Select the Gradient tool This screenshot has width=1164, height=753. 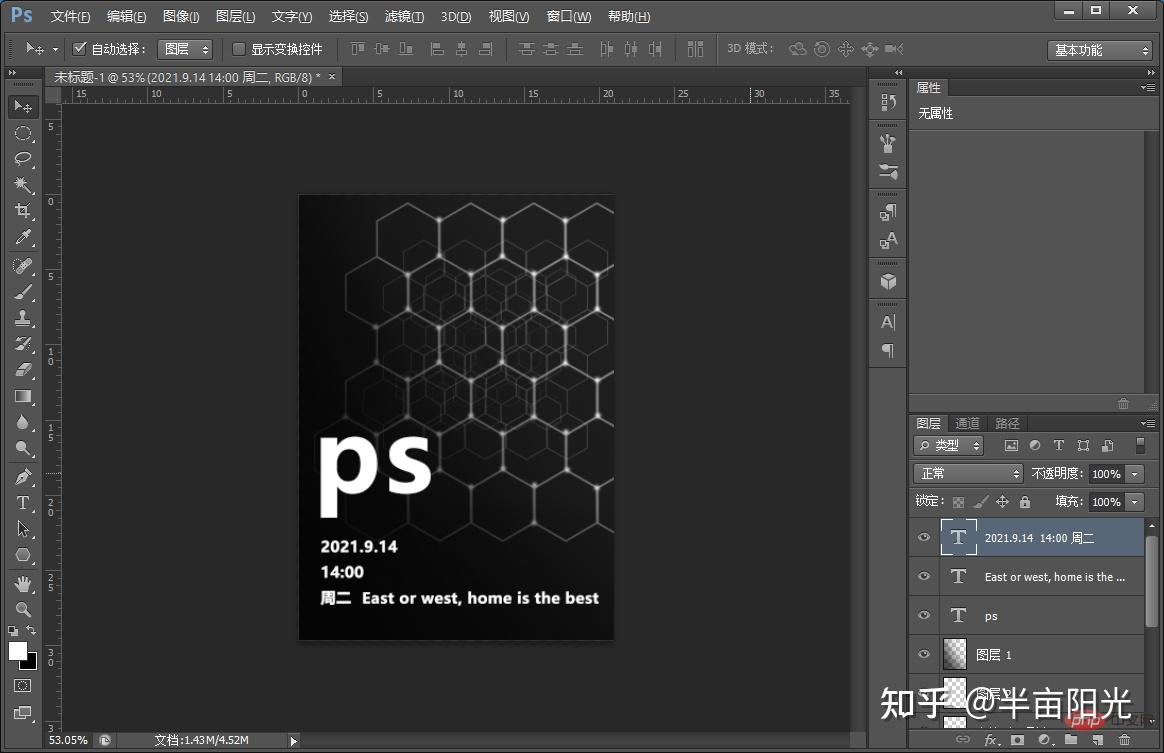23,396
